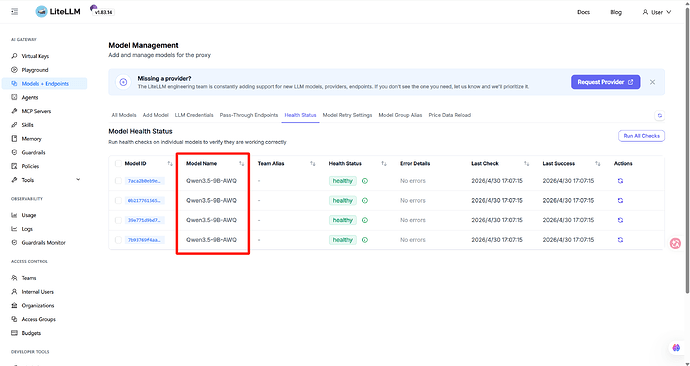
Task: Click the green play icon in the 7aca2b0 row
Action: [365, 181]
